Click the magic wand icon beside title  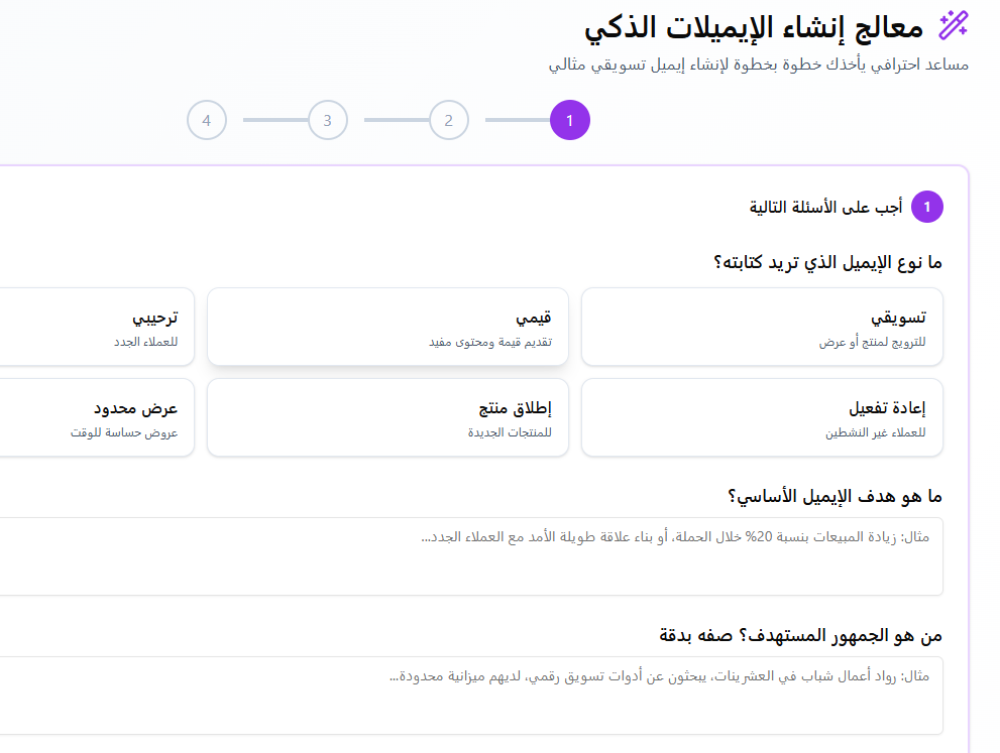point(953,26)
